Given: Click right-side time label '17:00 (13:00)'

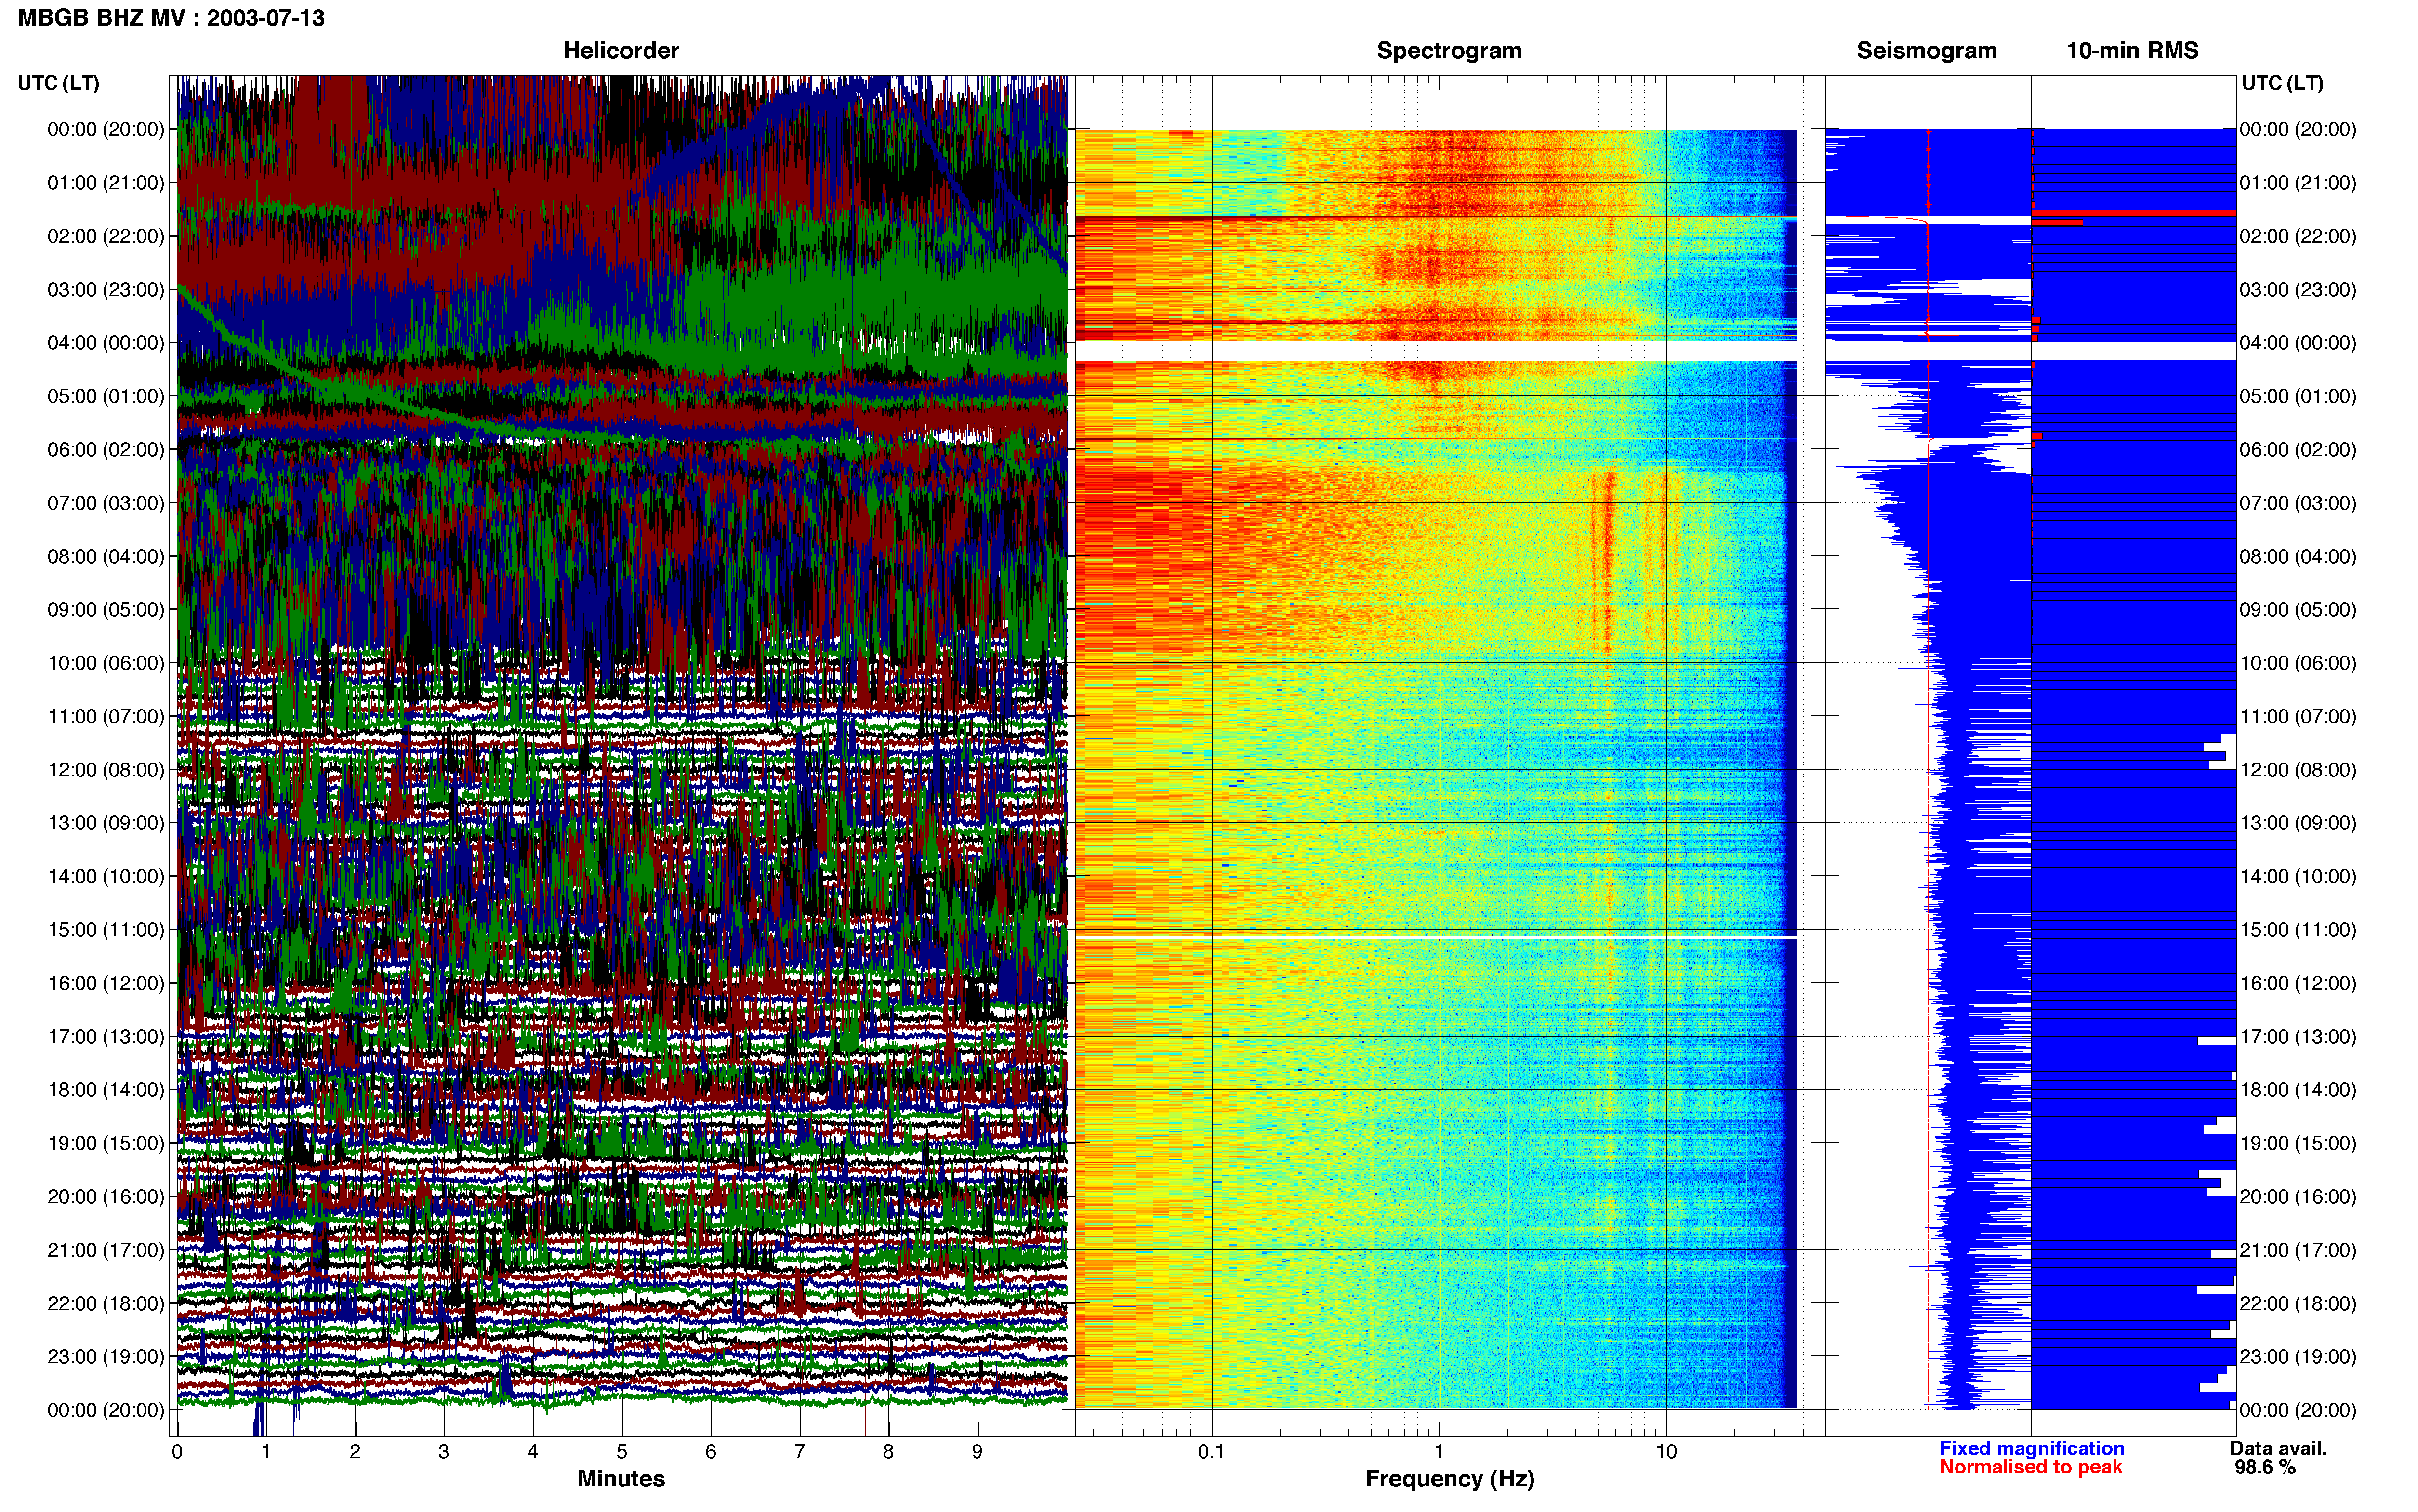Looking at the screenshot, I should point(2298,1037).
